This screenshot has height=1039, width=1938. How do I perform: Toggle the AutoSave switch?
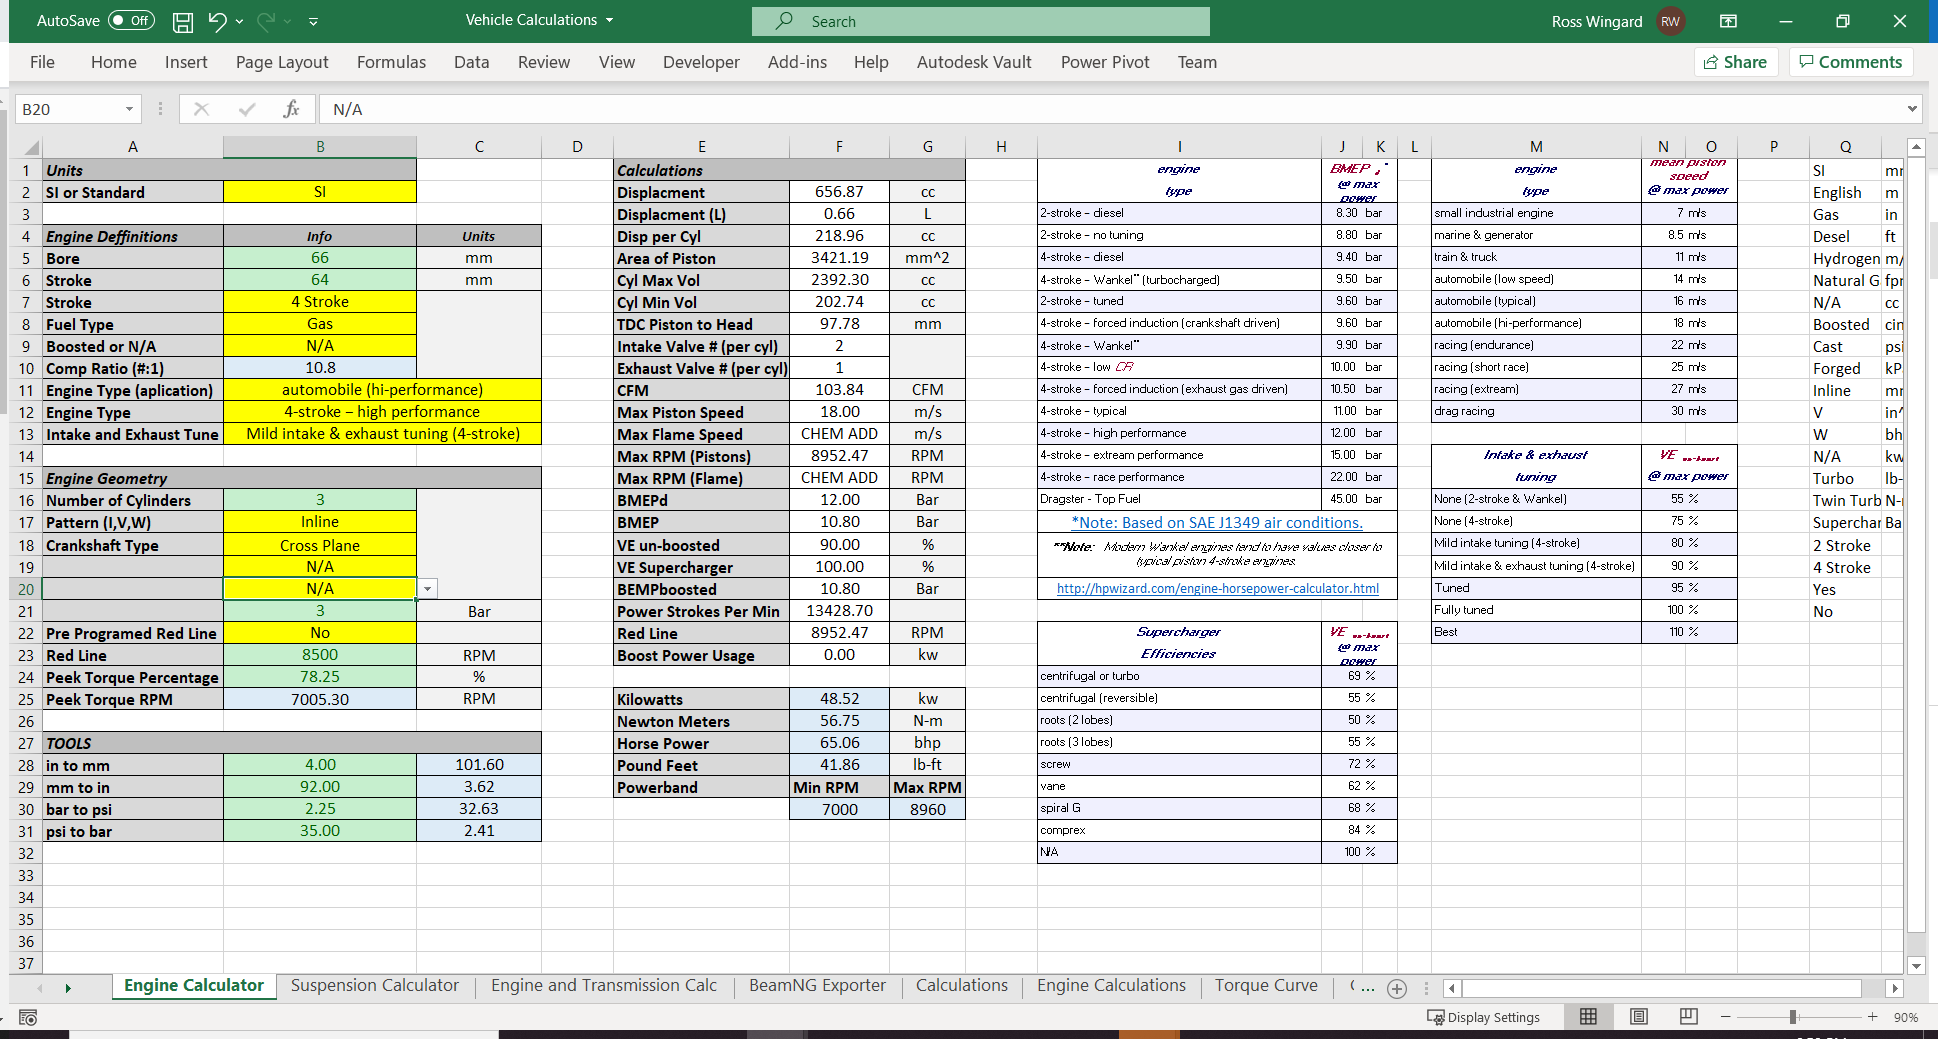point(131,20)
